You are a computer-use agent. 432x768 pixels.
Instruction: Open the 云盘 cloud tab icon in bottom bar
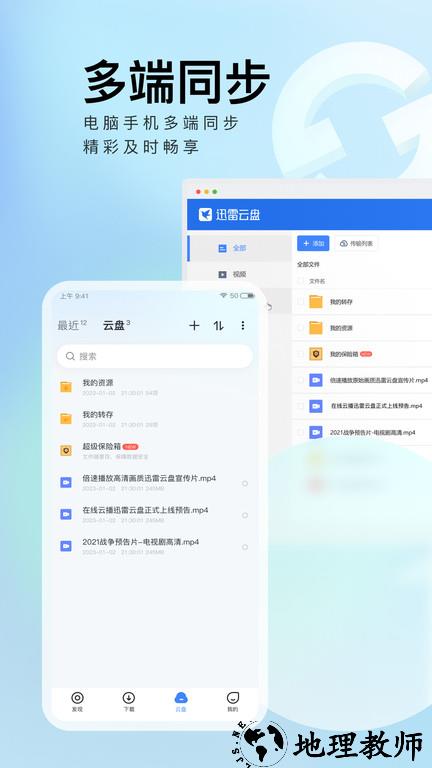point(181,698)
